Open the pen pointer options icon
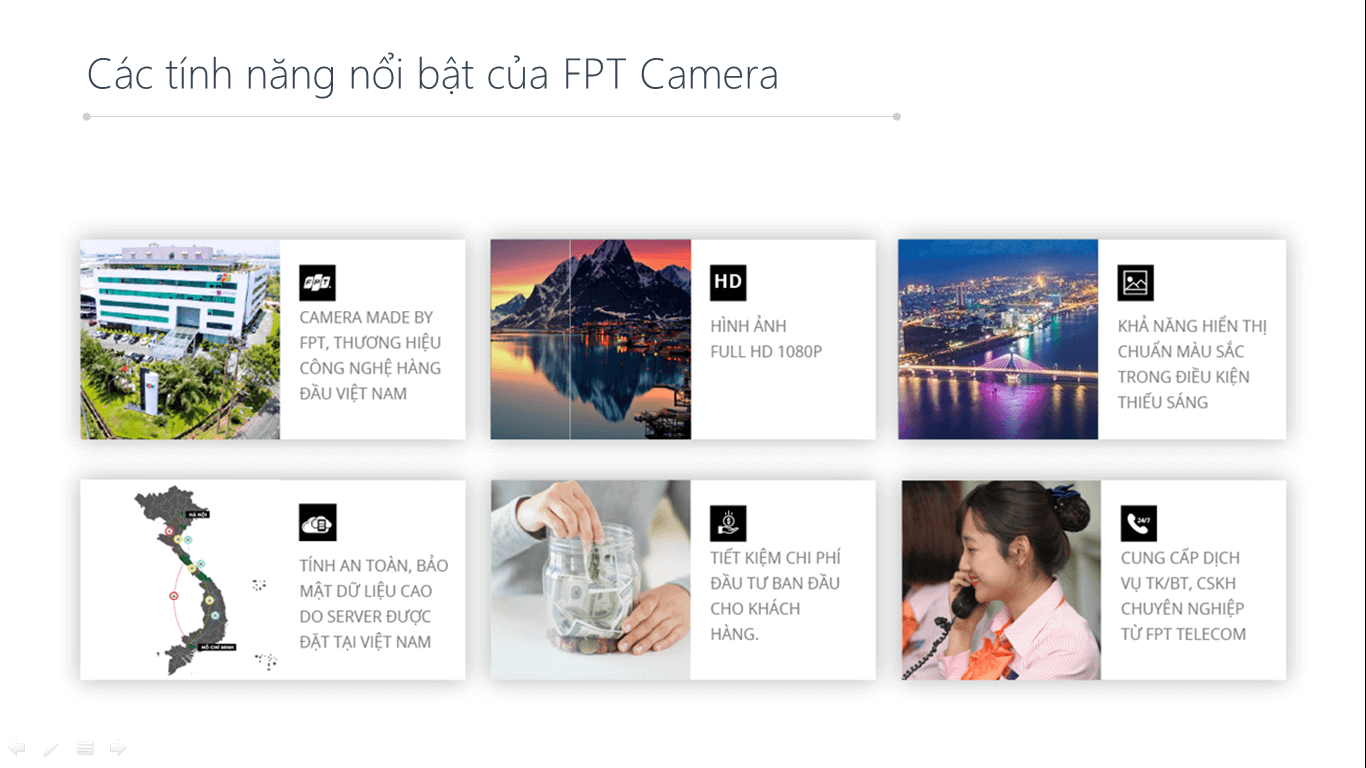The image size is (1366, 768). [51, 748]
